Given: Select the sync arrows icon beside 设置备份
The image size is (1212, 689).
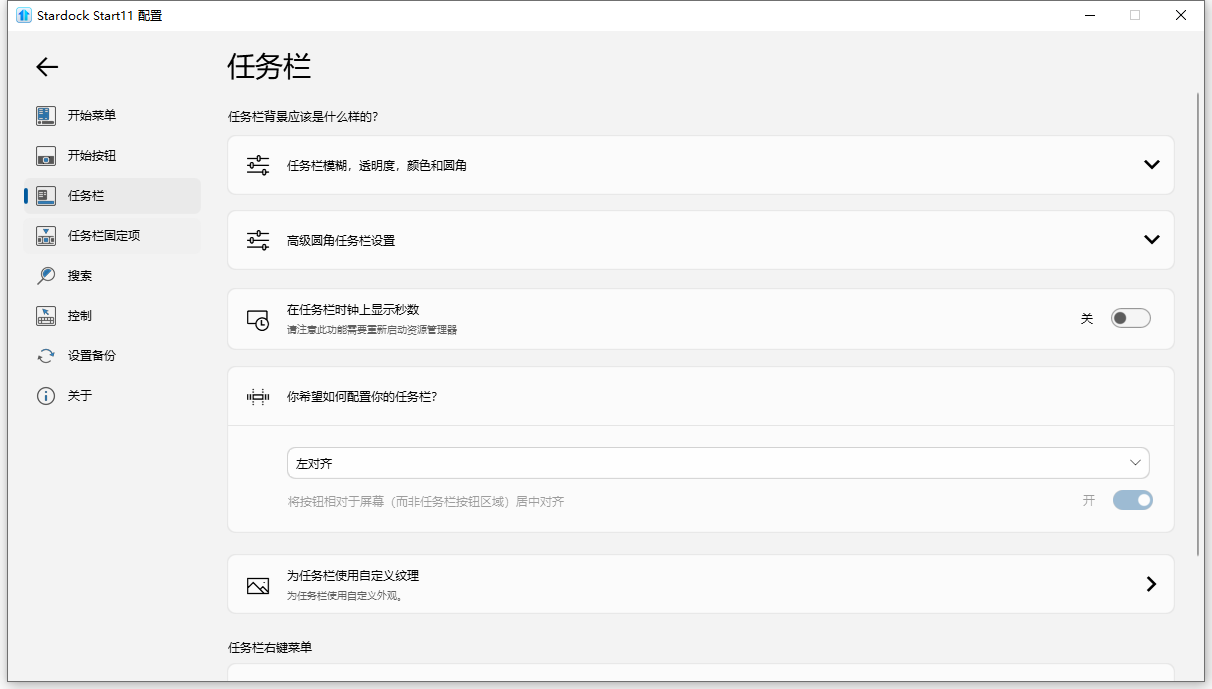Looking at the screenshot, I should point(45,355).
